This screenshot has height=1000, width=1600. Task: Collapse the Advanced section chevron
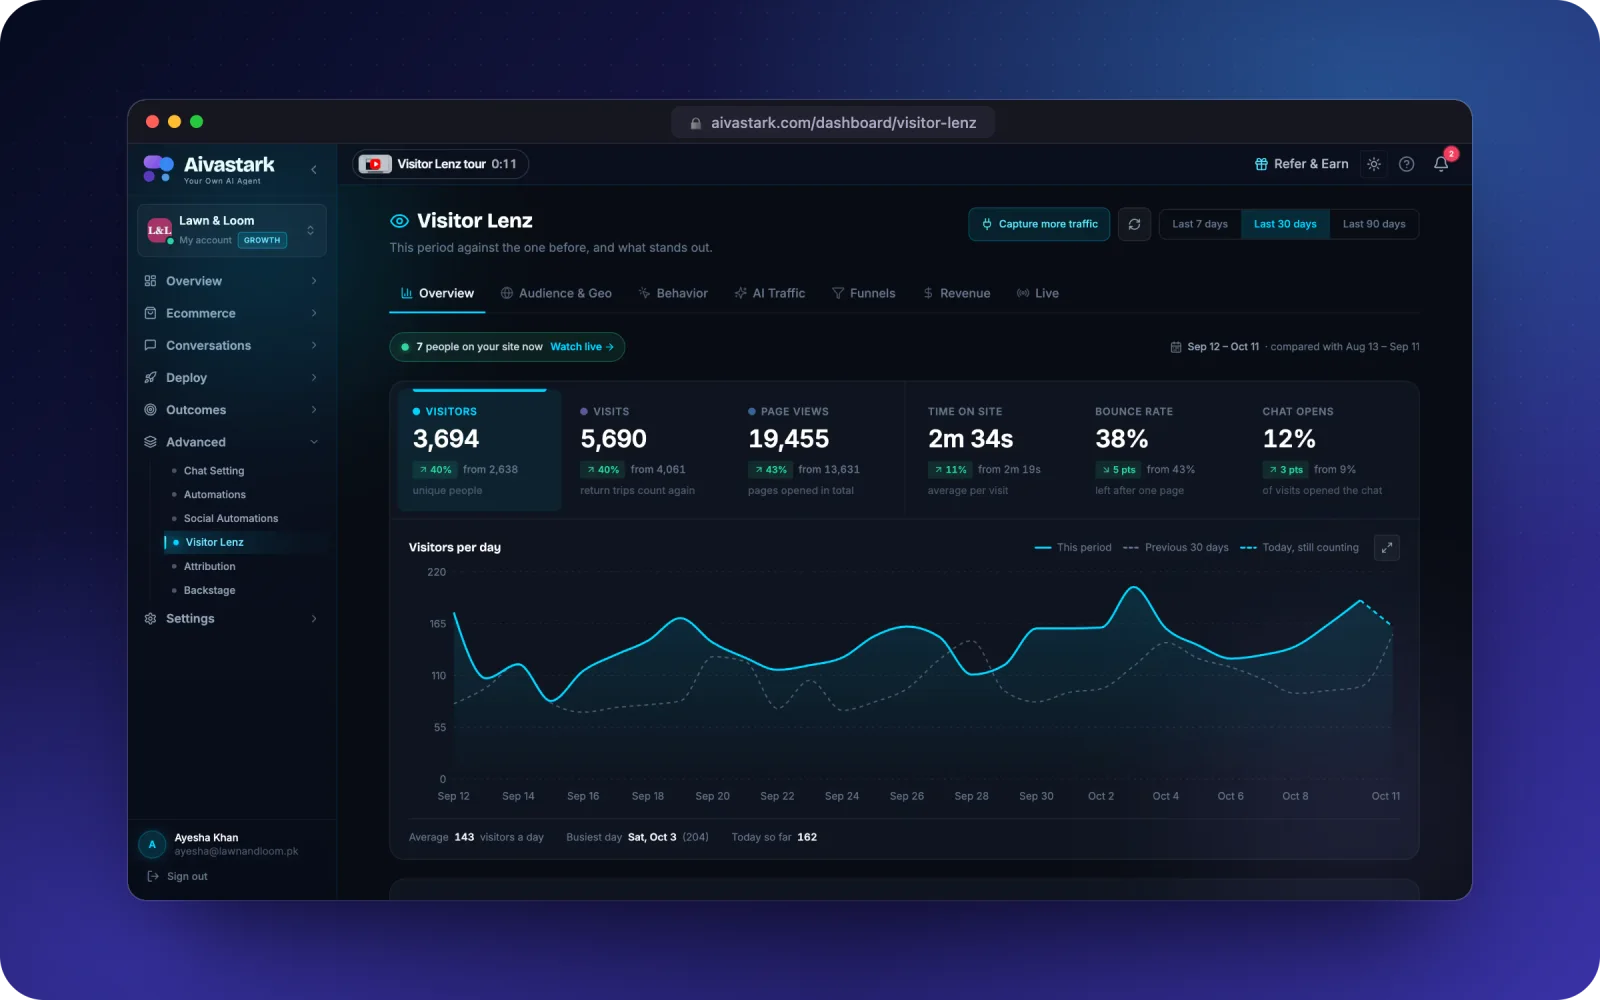[x=314, y=441]
